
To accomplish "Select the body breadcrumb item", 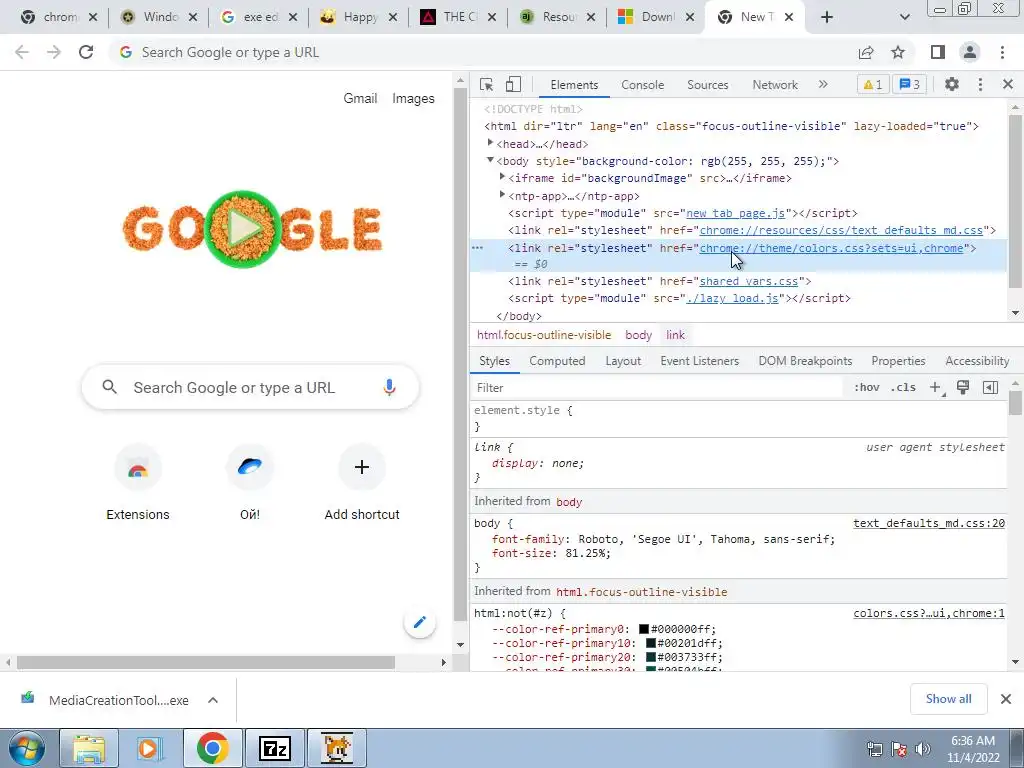I will [x=638, y=335].
